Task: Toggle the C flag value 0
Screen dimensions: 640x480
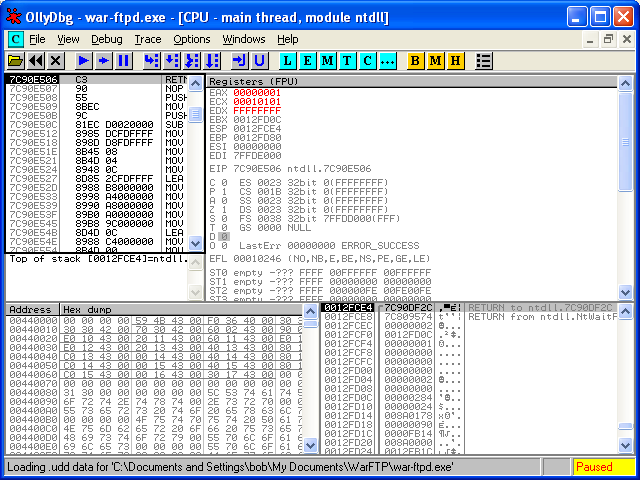Action: tap(224, 182)
